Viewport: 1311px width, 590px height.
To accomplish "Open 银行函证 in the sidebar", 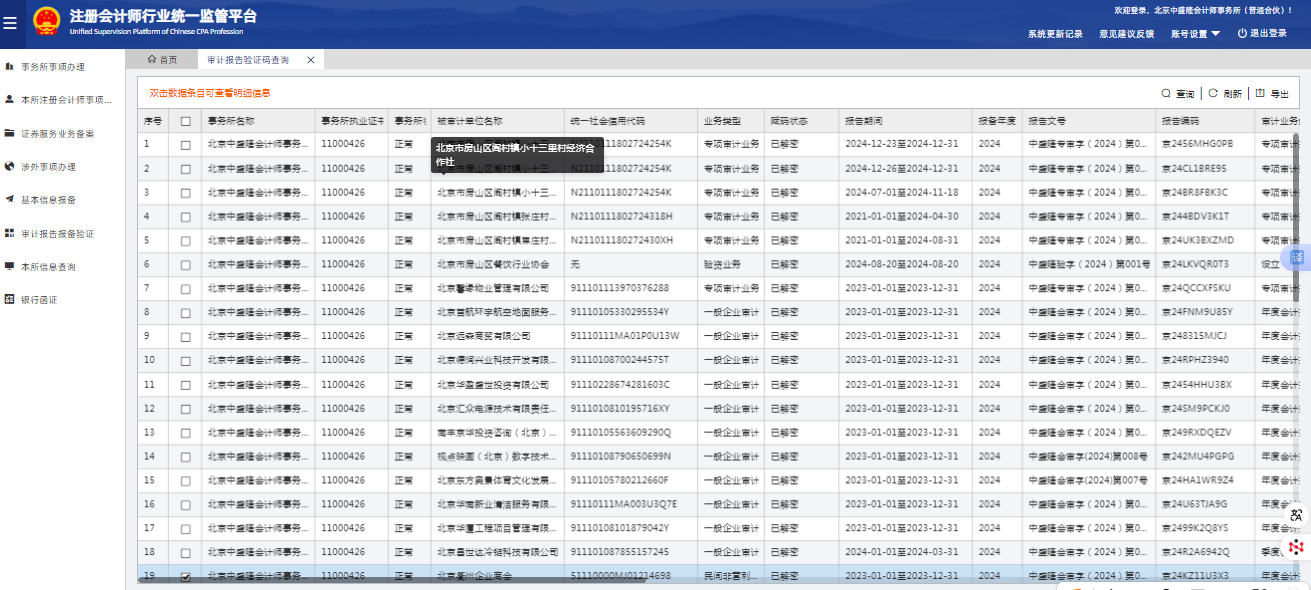I will point(40,299).
